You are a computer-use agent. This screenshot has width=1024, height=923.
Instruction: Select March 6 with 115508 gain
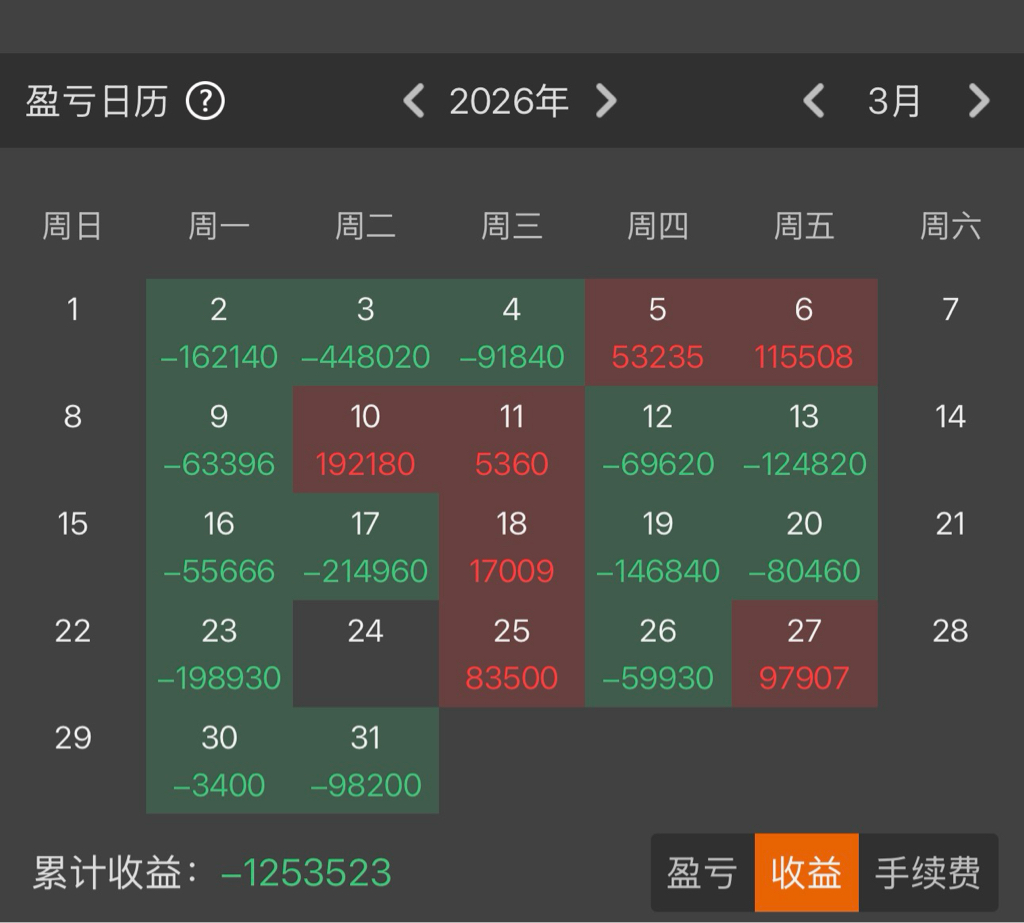(x=804, y=332)
